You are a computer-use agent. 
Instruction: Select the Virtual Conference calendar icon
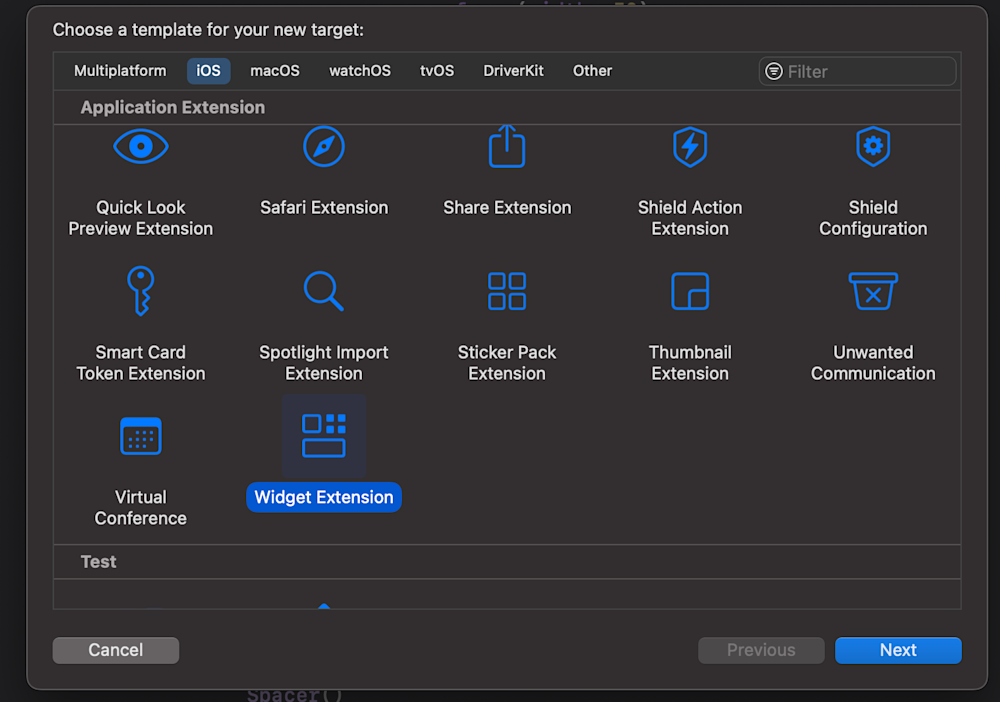click(x=140, y=436)
